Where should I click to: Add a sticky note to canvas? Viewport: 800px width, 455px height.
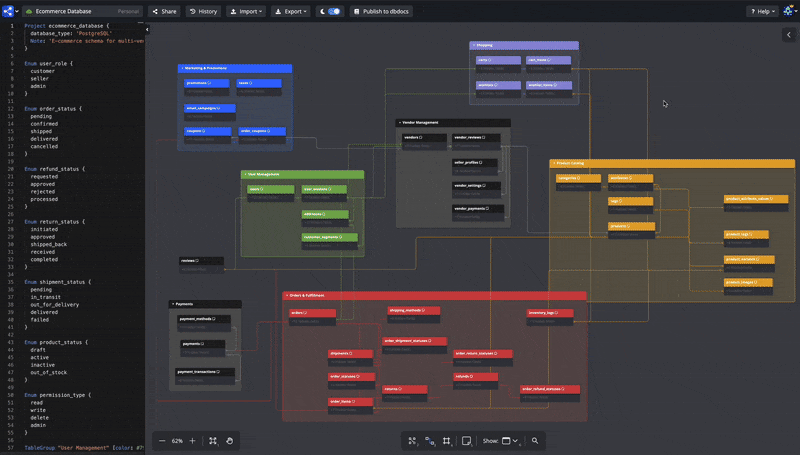coord(464,440)
